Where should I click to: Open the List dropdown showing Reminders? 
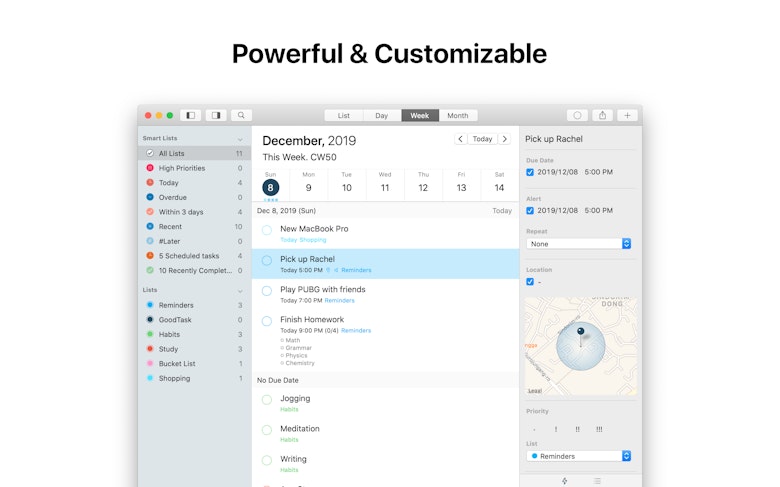coord(578,456)
